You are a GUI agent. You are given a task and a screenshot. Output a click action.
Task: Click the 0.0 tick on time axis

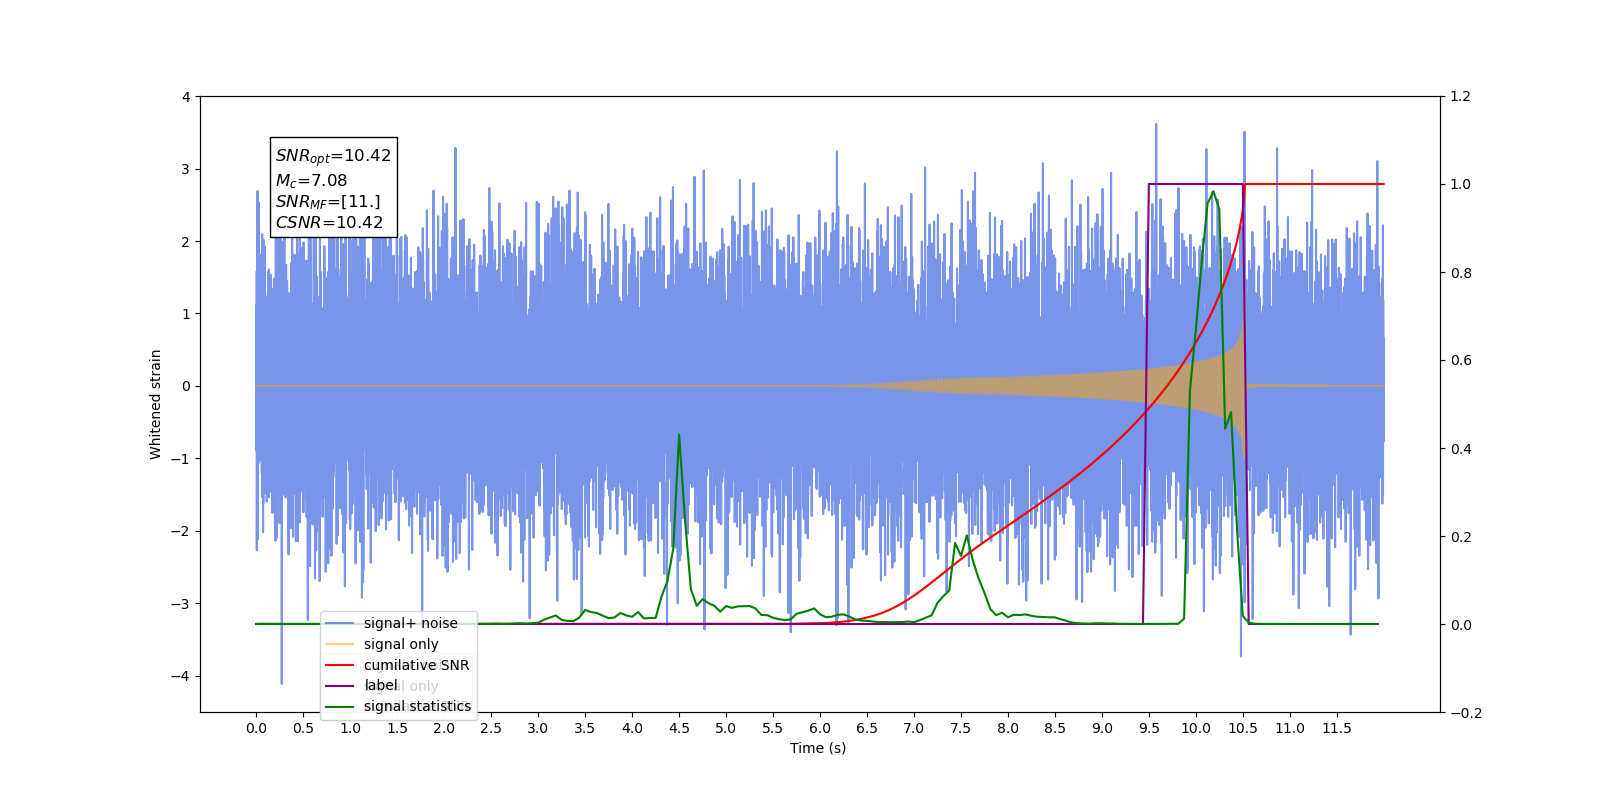tap(256, 728)
